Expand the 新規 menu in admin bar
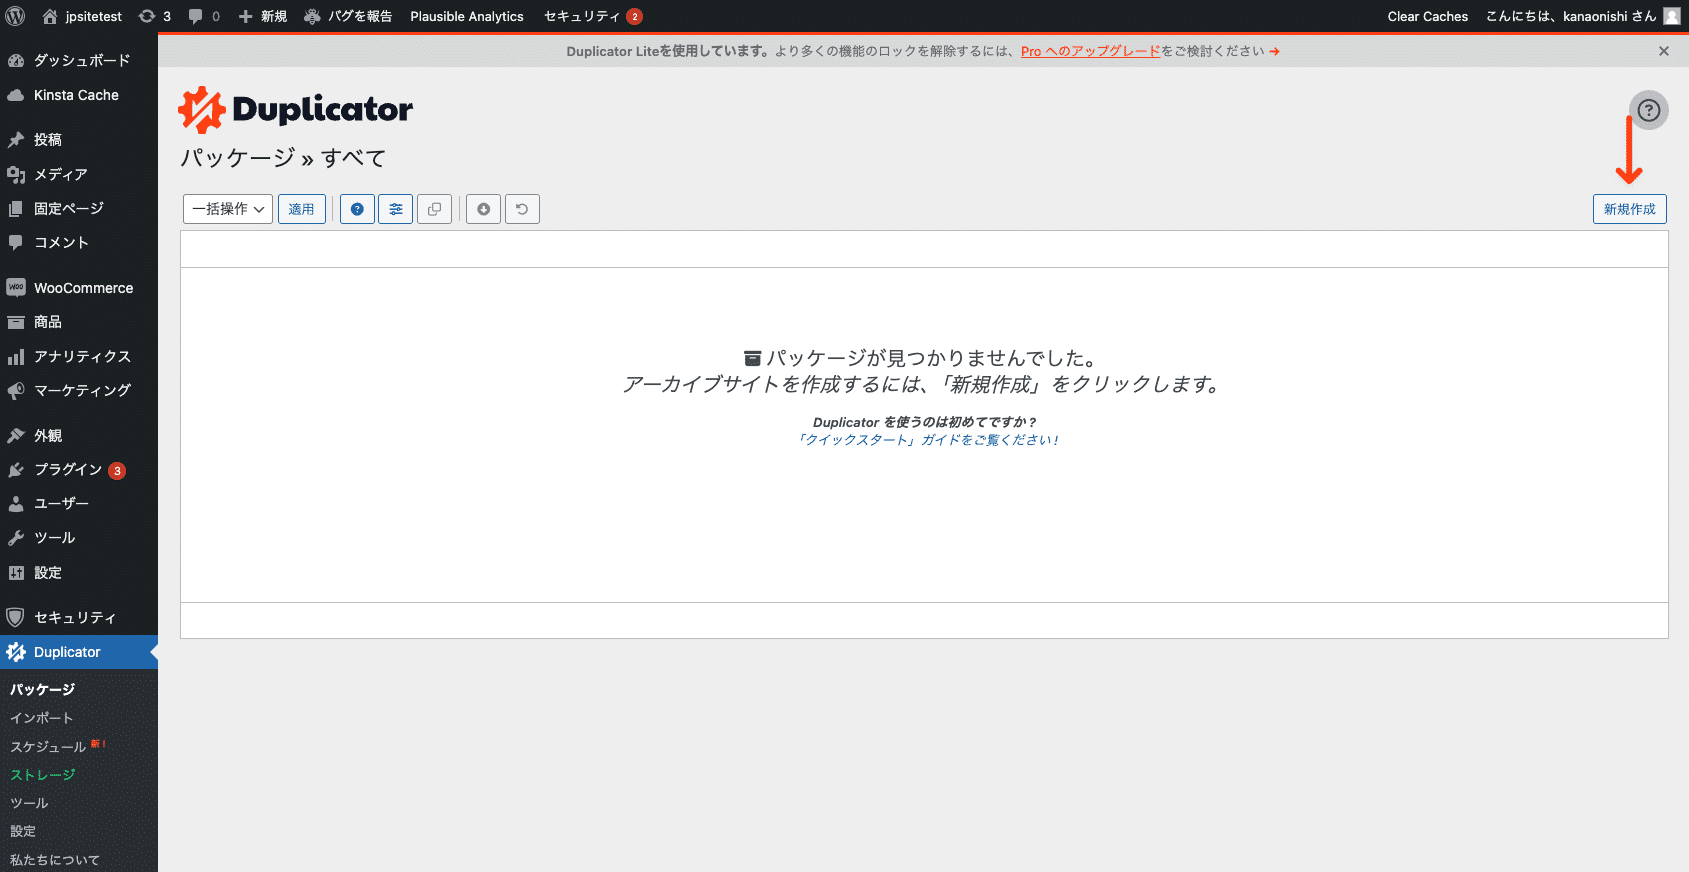This screenshot has height=872, width=1689. (x=263, y=16)
